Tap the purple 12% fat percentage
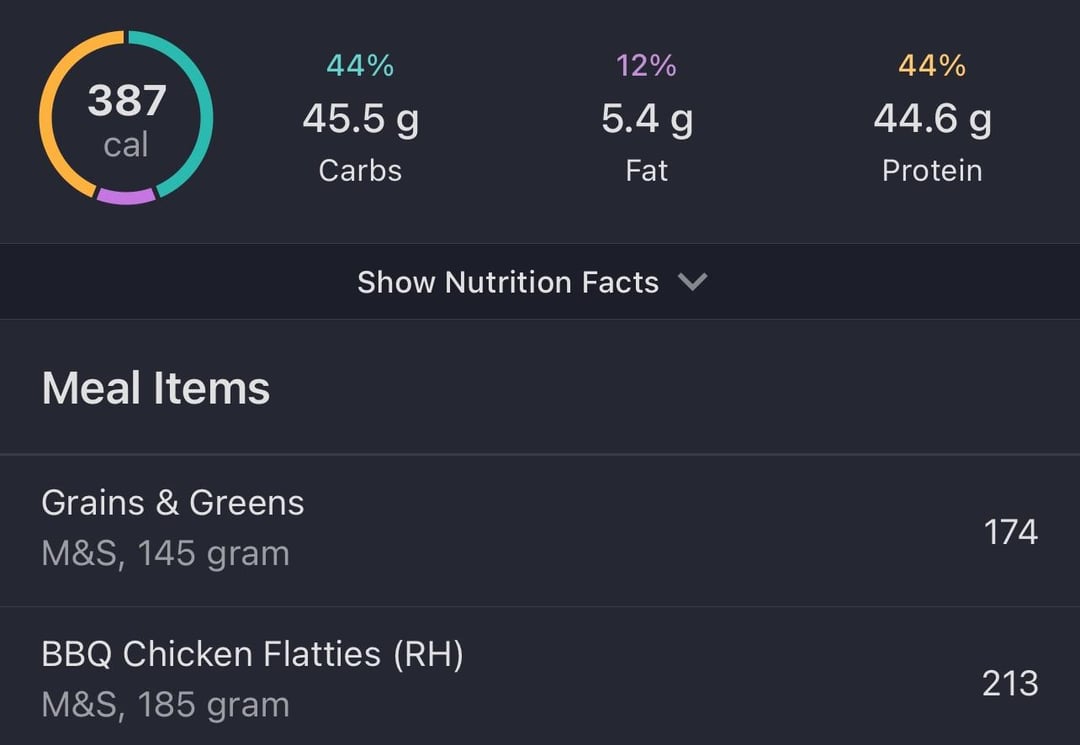The width and height of the screenshot is (1080, 745). [x=646, y=66]
